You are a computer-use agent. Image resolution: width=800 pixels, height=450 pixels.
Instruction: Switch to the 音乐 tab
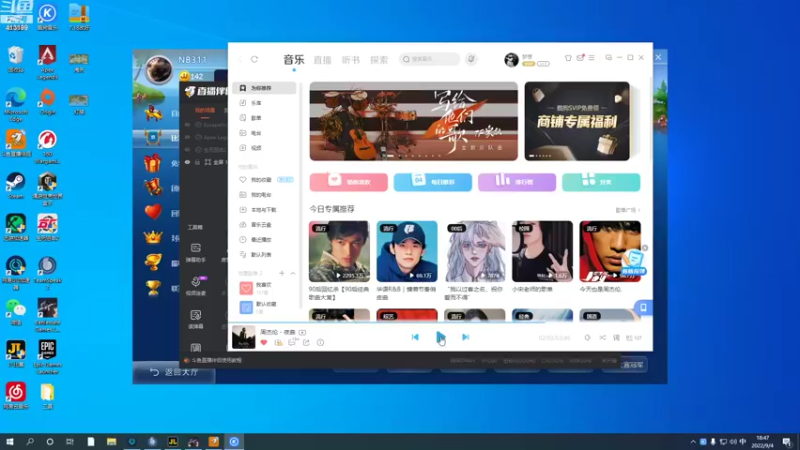click(294, 60)
